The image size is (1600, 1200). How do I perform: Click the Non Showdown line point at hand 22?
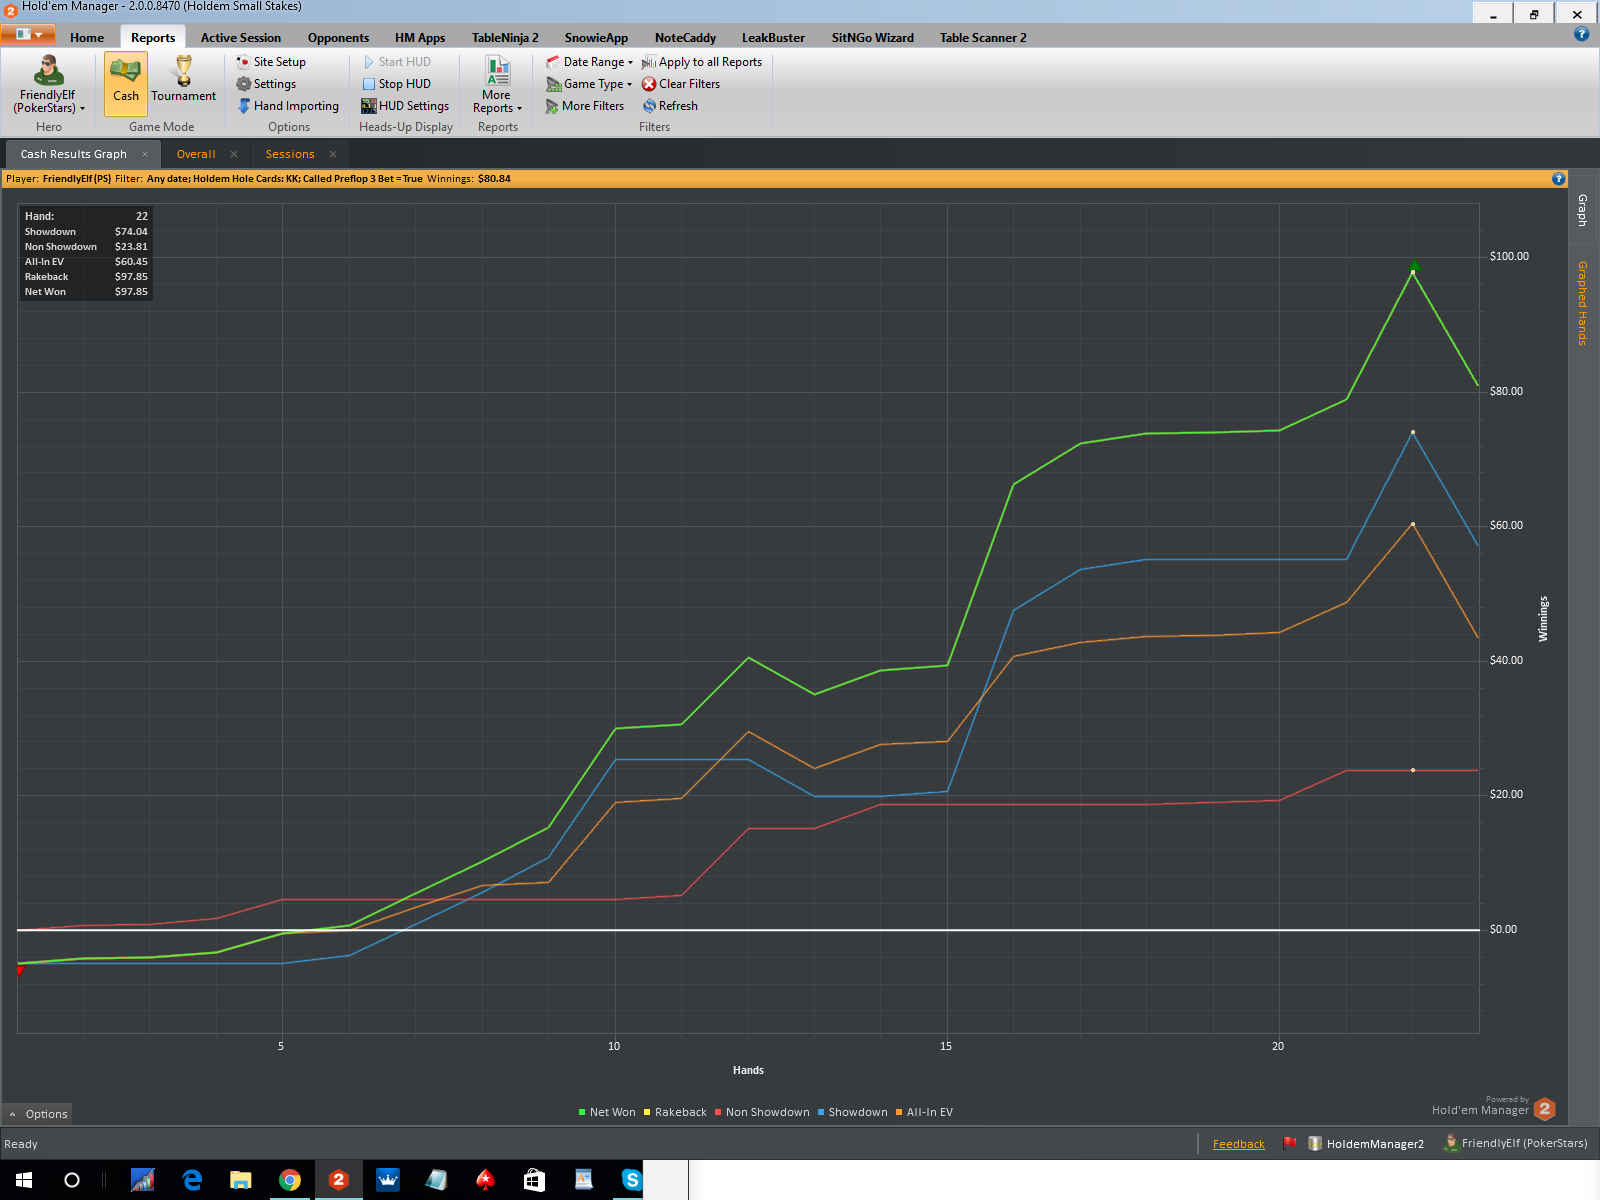coord(1413,770)
